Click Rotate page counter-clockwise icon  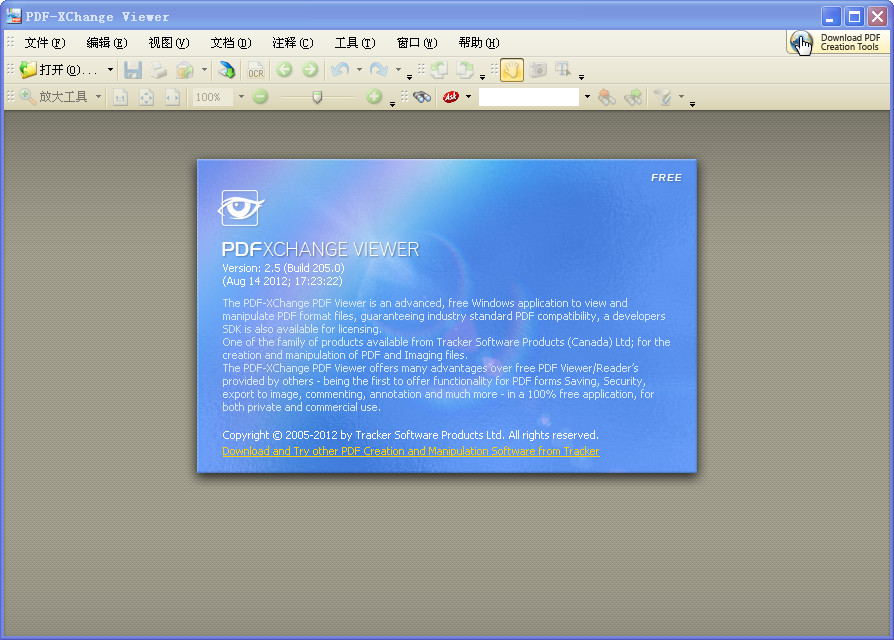438,70
